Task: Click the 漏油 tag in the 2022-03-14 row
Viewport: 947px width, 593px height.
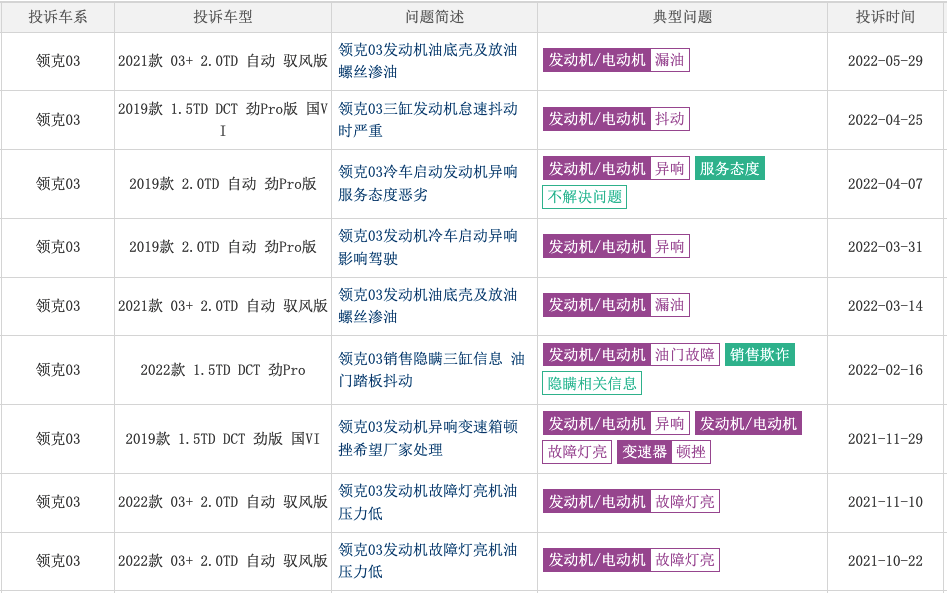Action: click(x=670, y=305)
